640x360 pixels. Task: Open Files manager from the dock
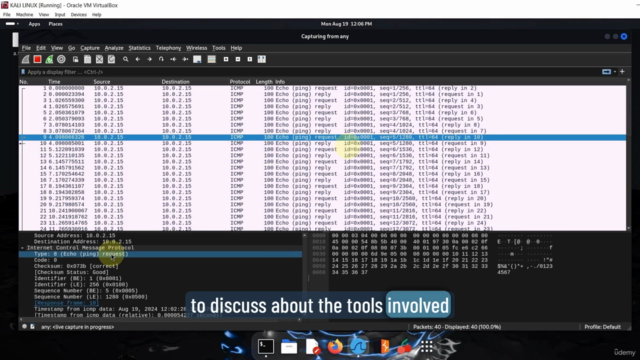point(289,347)
